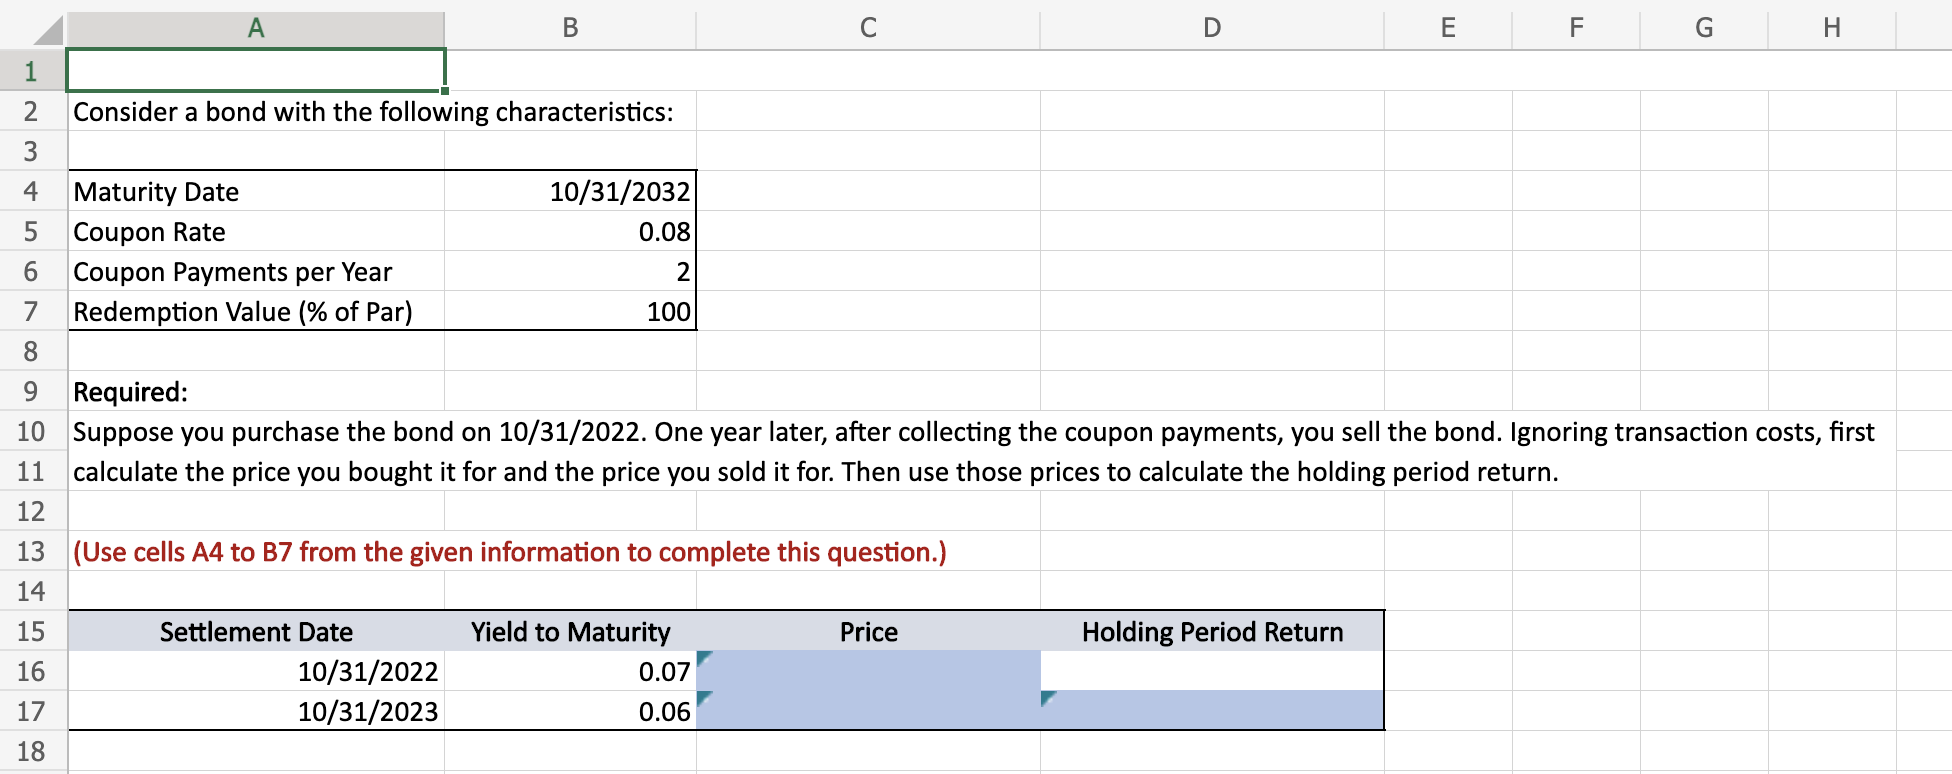Image resolution: width=1952 pixels, height=774 pixels.
Task: Select the 'Yield to Maturity' header cell
Action: tap(570, 631)
